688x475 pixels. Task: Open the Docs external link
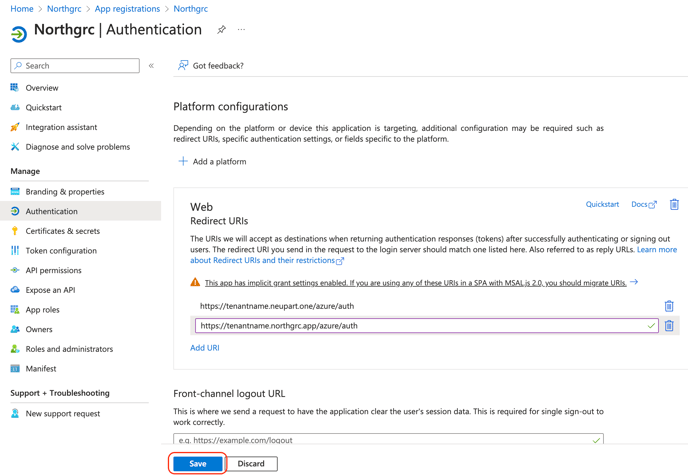pos(643,204)
